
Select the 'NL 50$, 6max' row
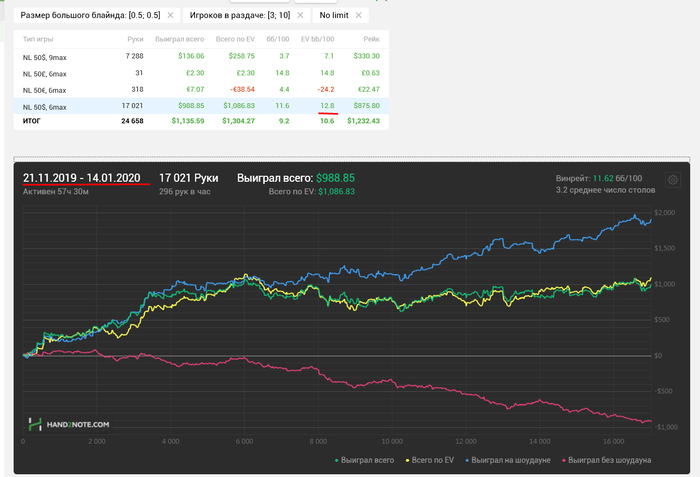pyautogui.click(x=201, y=106)
